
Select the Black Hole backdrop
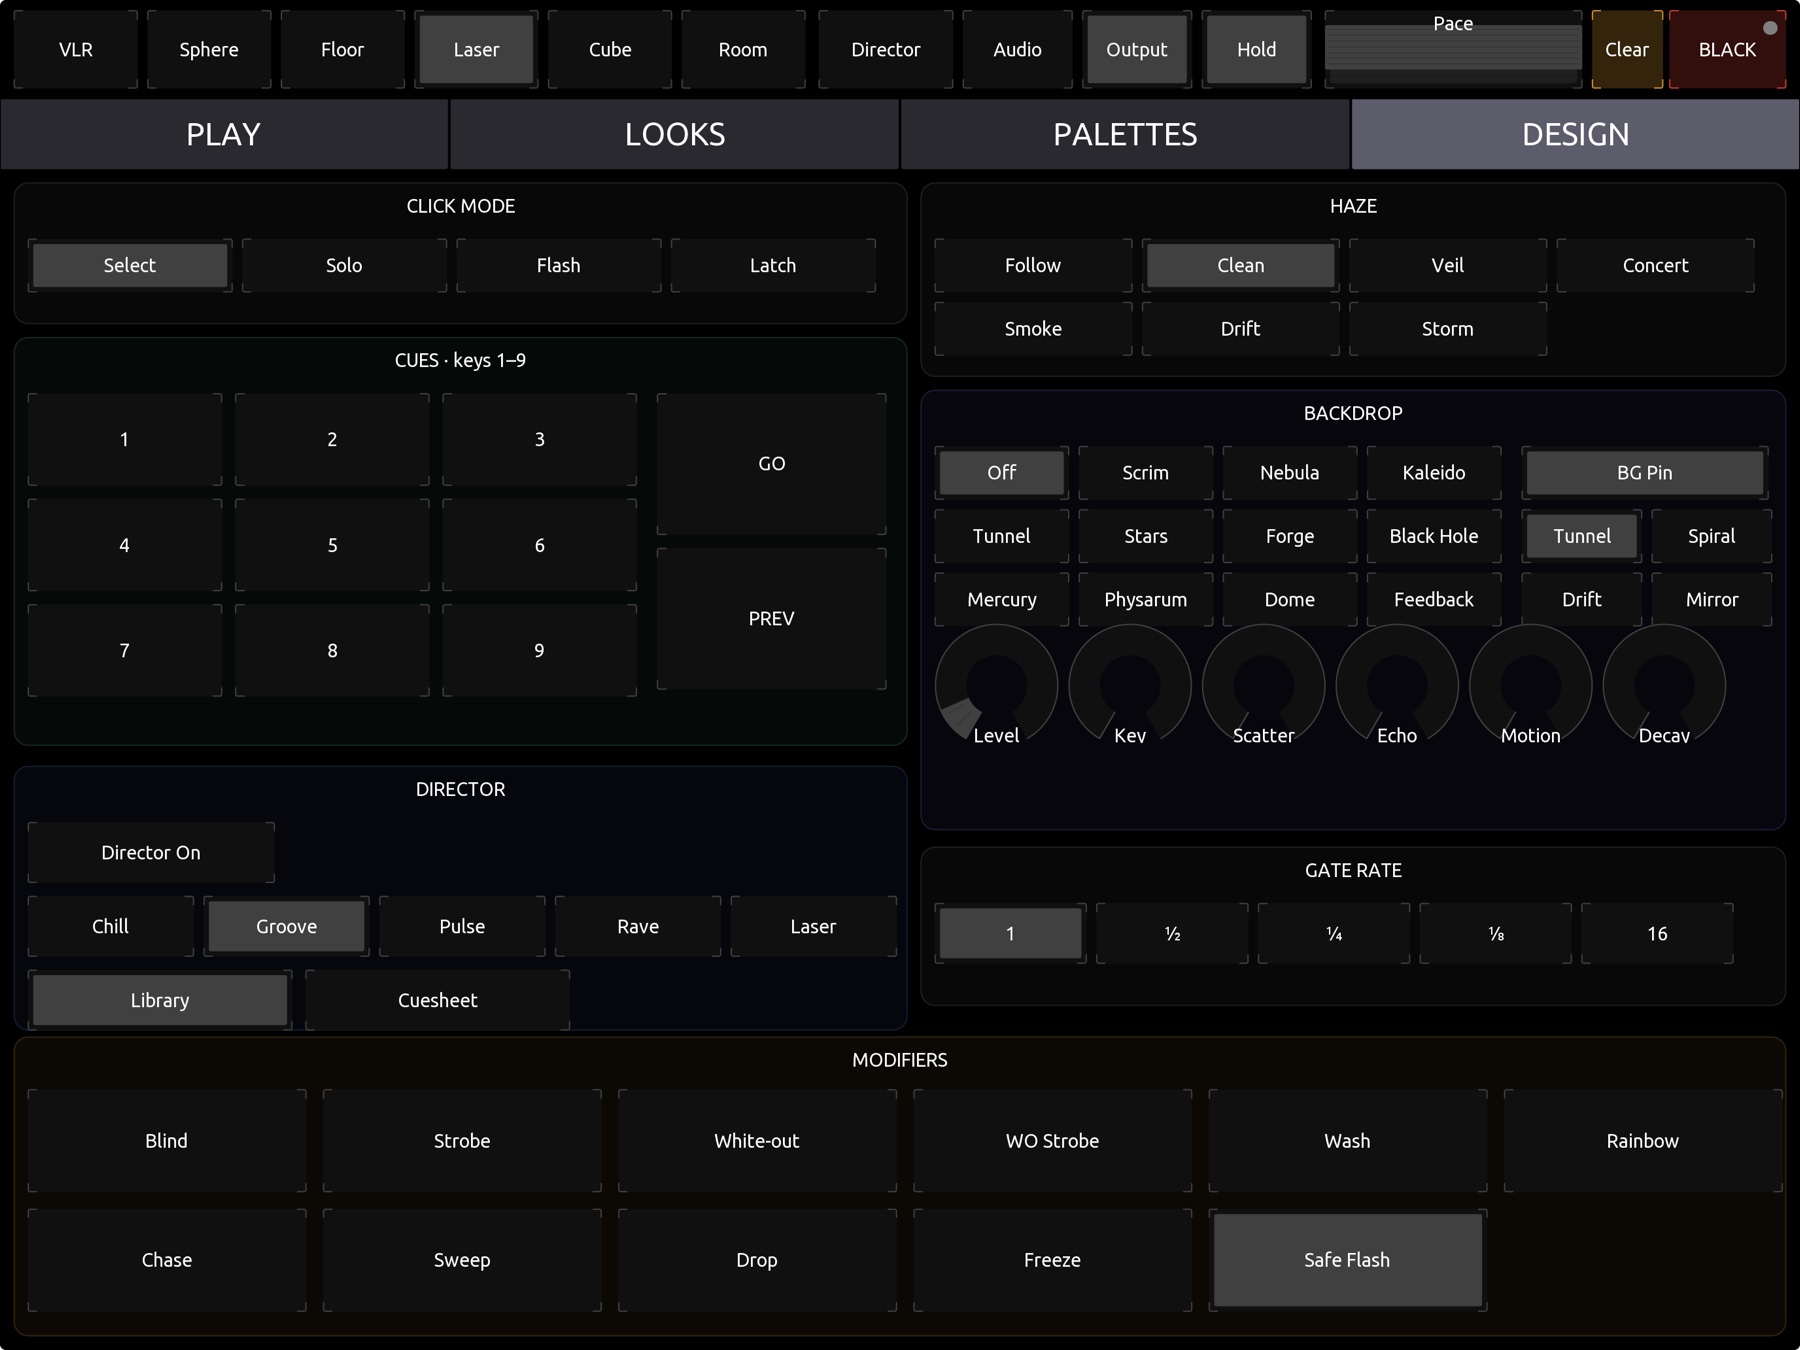coord(1433,536)
